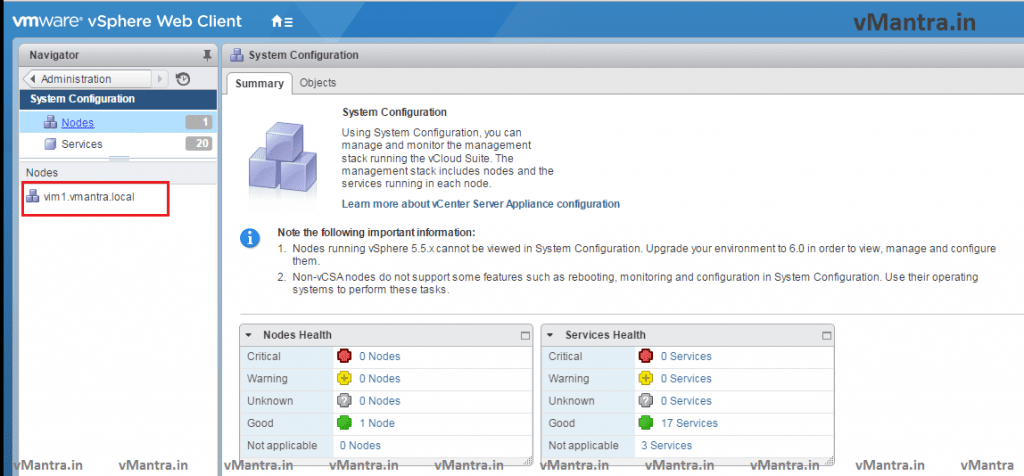Open Not applicable 0 Nodes link
Image resolution: width=1024 pixels, height=476 pixels.
coord(360,445)
